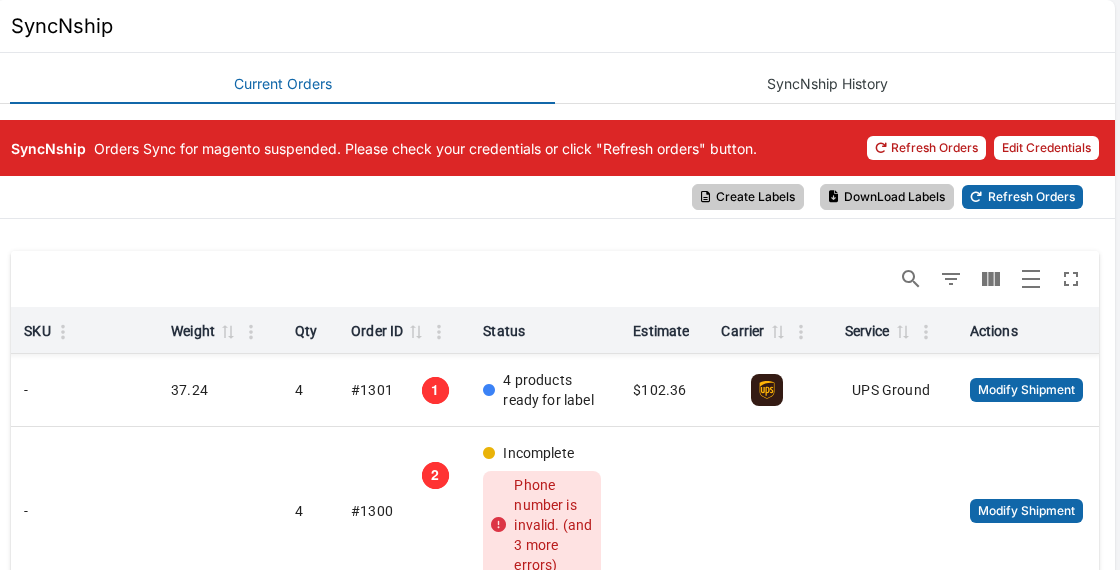Click the show/hide columns icon
Image resolution: width=1120 pixels, height=570 pixels.
point(991,279)
